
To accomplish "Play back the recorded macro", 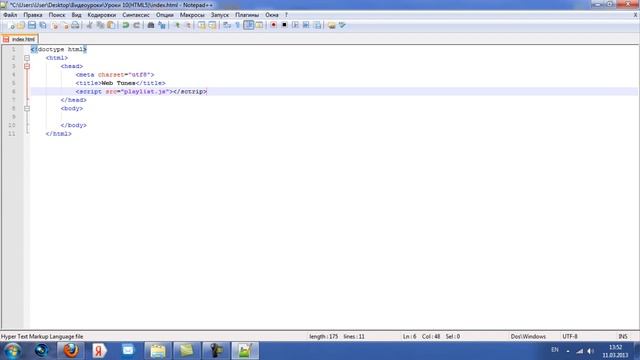I will (295, 25).
